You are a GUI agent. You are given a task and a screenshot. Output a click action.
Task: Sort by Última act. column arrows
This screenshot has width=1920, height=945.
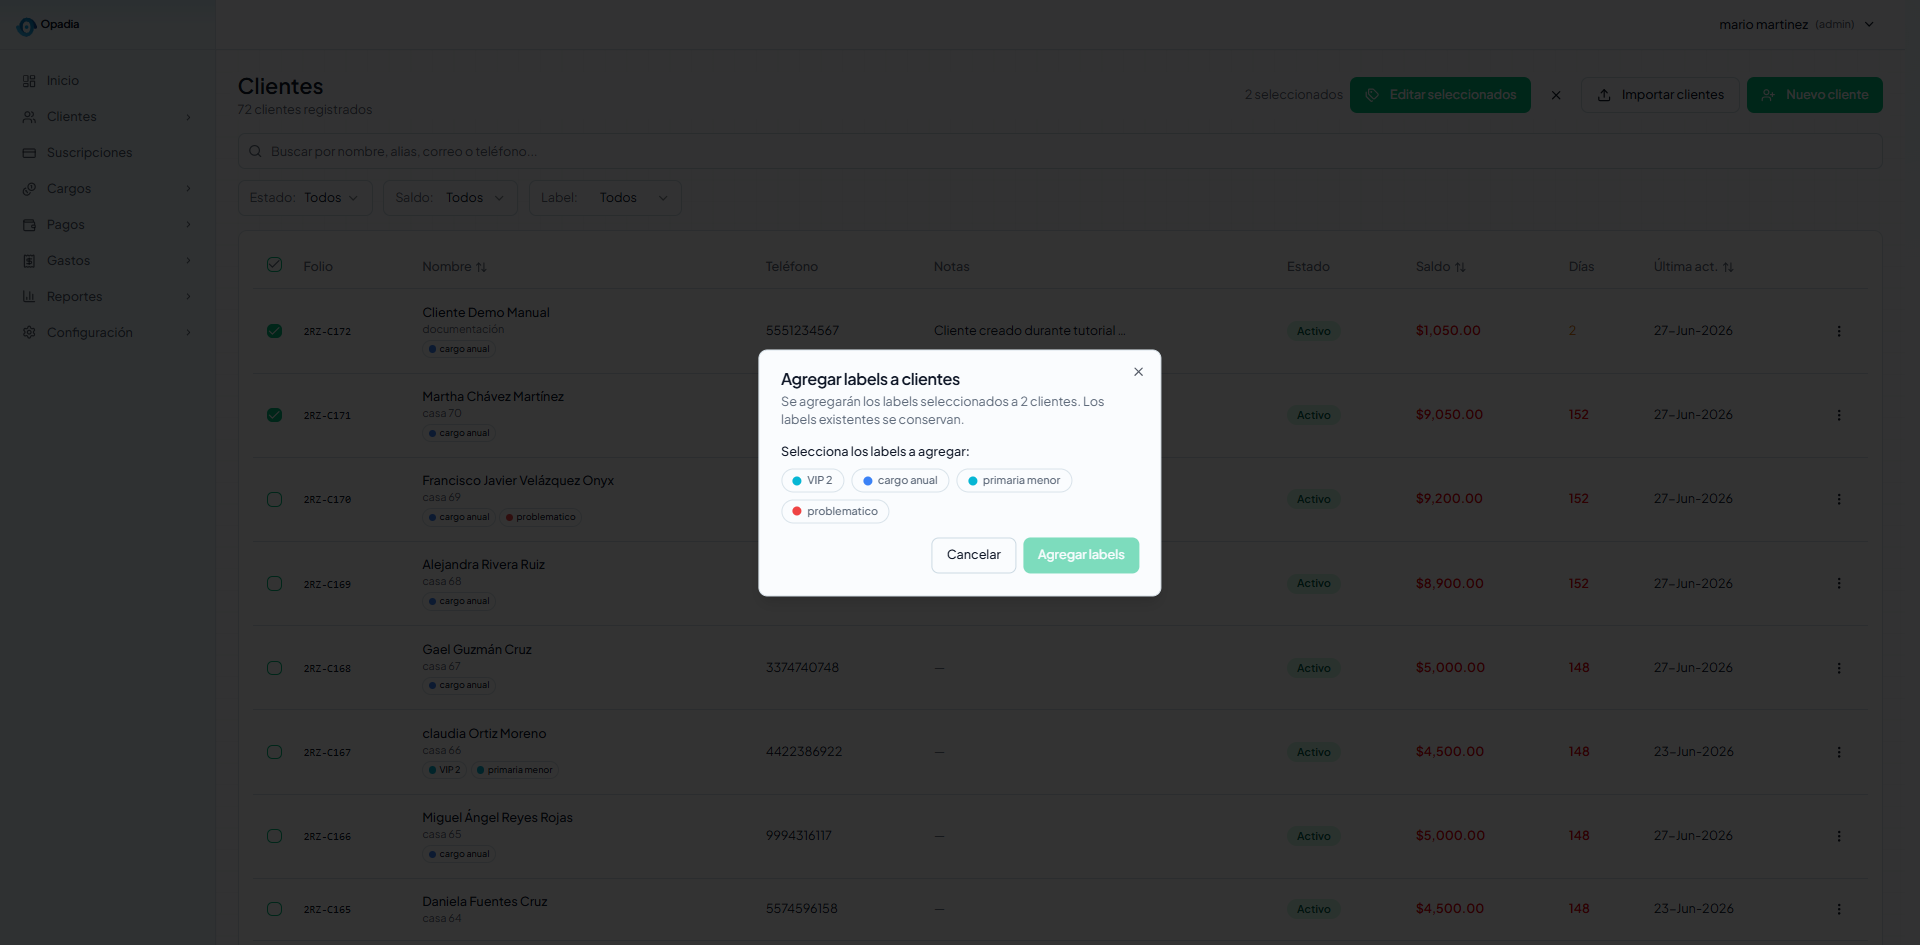click(1728, 267)
